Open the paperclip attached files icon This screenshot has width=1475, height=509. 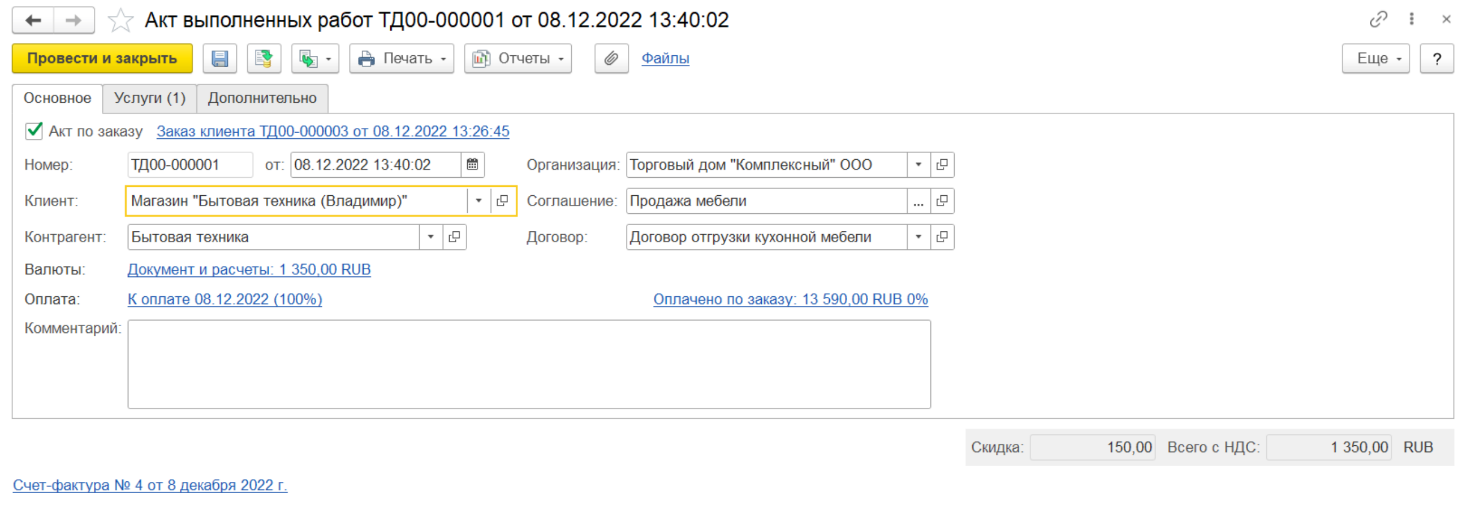click(x=611, y=59)
